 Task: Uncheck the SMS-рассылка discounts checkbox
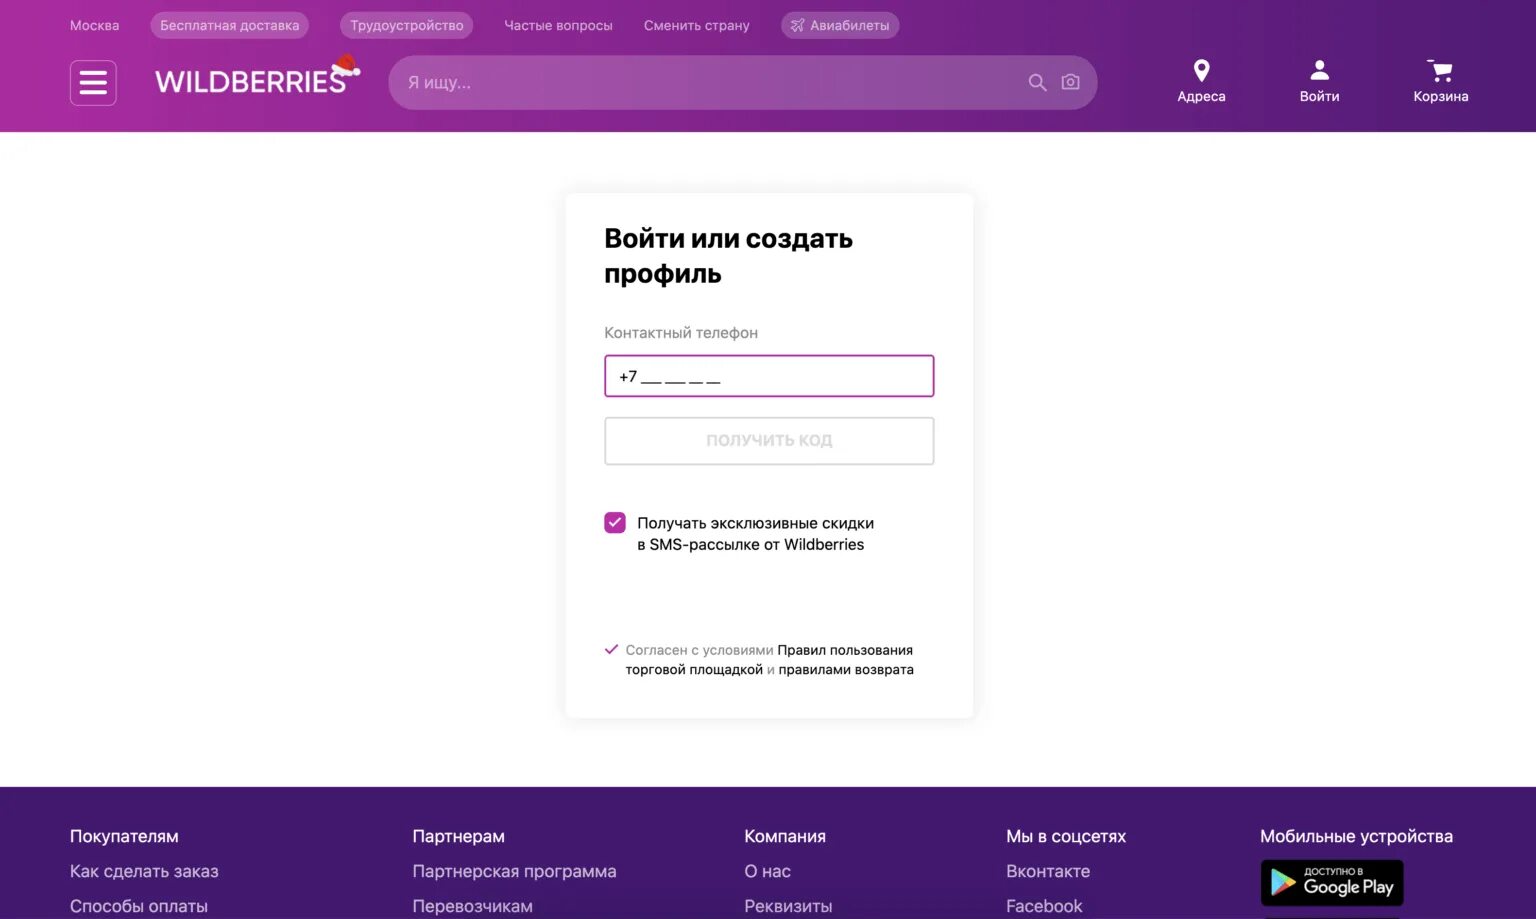[x=615, y=523]
